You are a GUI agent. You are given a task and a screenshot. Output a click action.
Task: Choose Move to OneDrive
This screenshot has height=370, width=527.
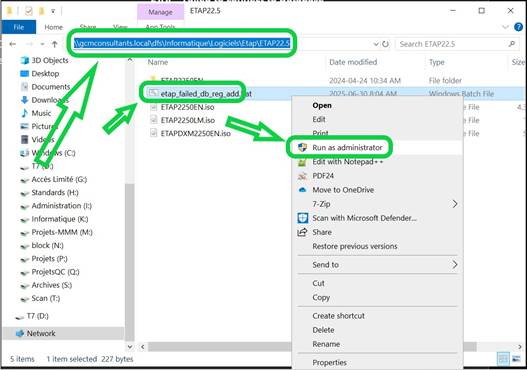(x=343, y=190)
